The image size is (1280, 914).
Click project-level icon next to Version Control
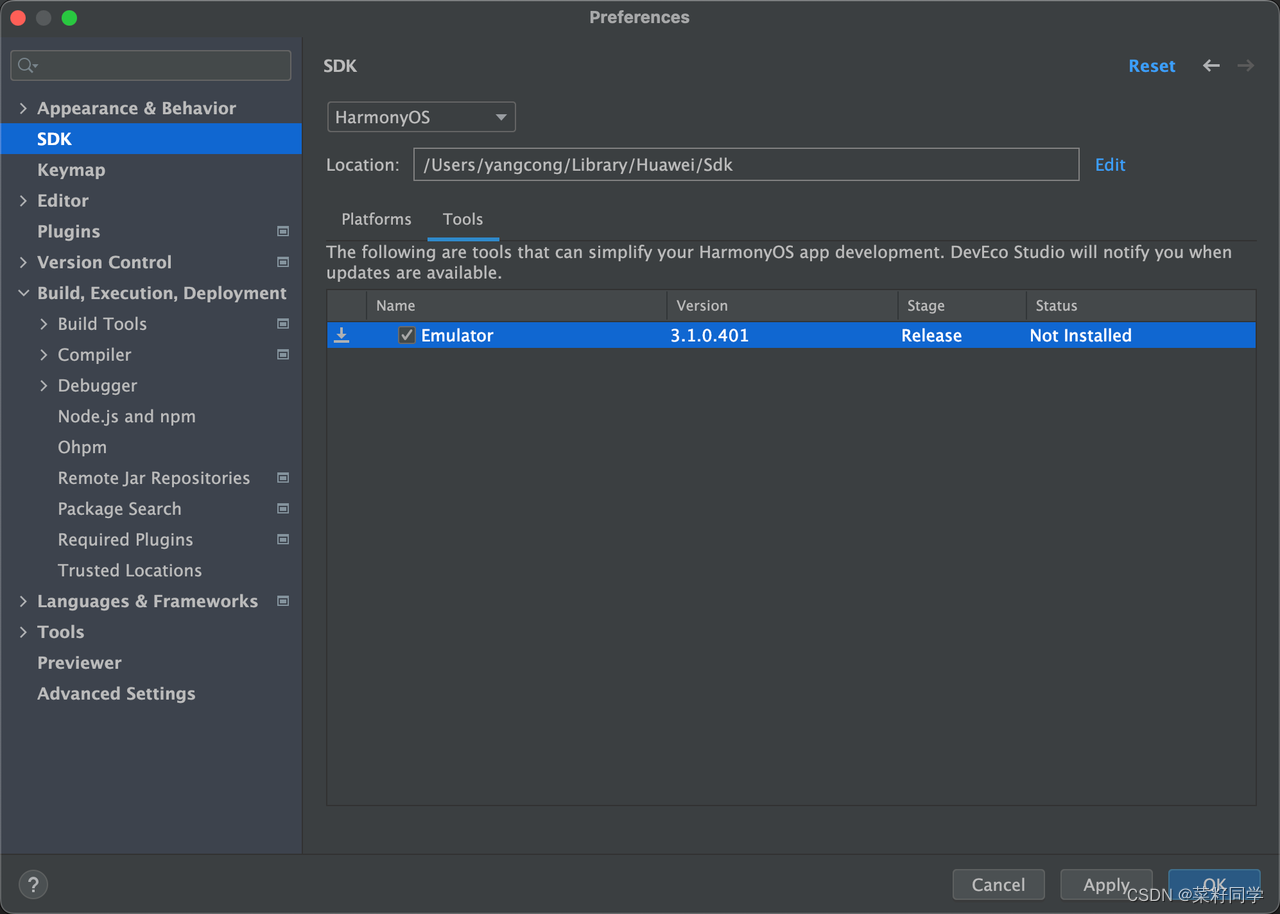(x=283, y=262)
